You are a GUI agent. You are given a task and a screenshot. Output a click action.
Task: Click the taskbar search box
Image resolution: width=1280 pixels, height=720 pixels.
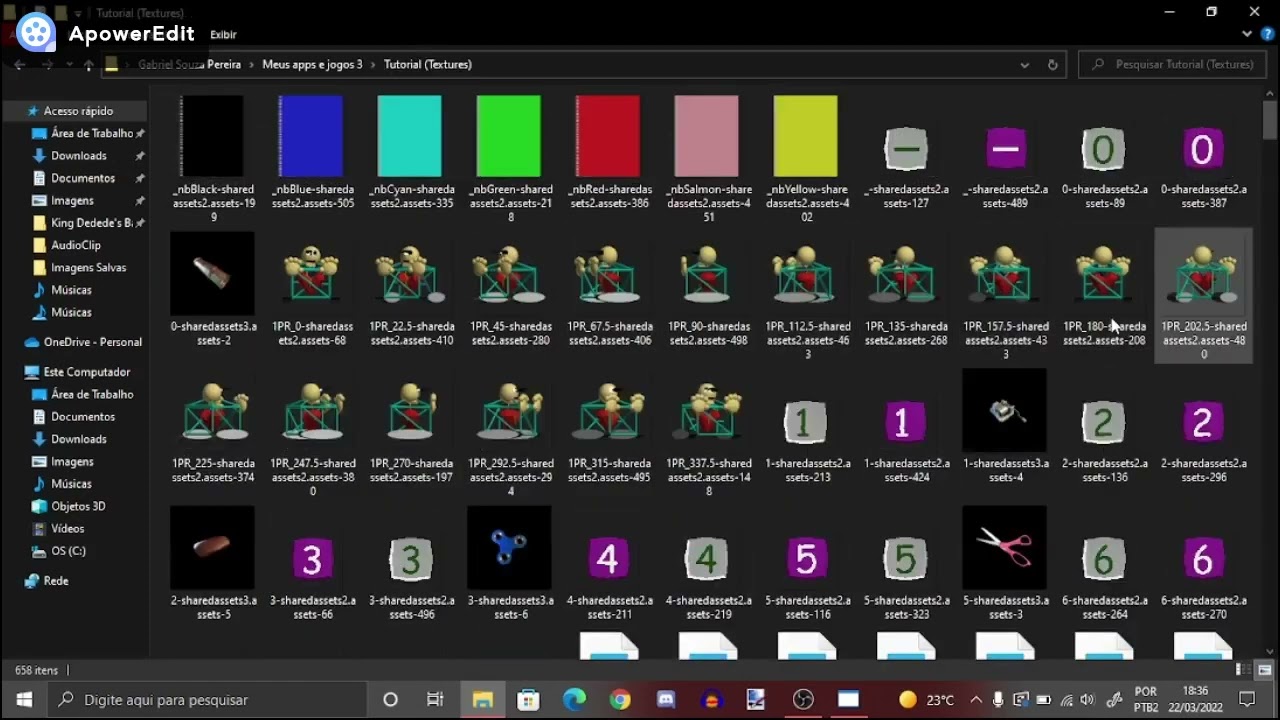[x=206, y=700]
